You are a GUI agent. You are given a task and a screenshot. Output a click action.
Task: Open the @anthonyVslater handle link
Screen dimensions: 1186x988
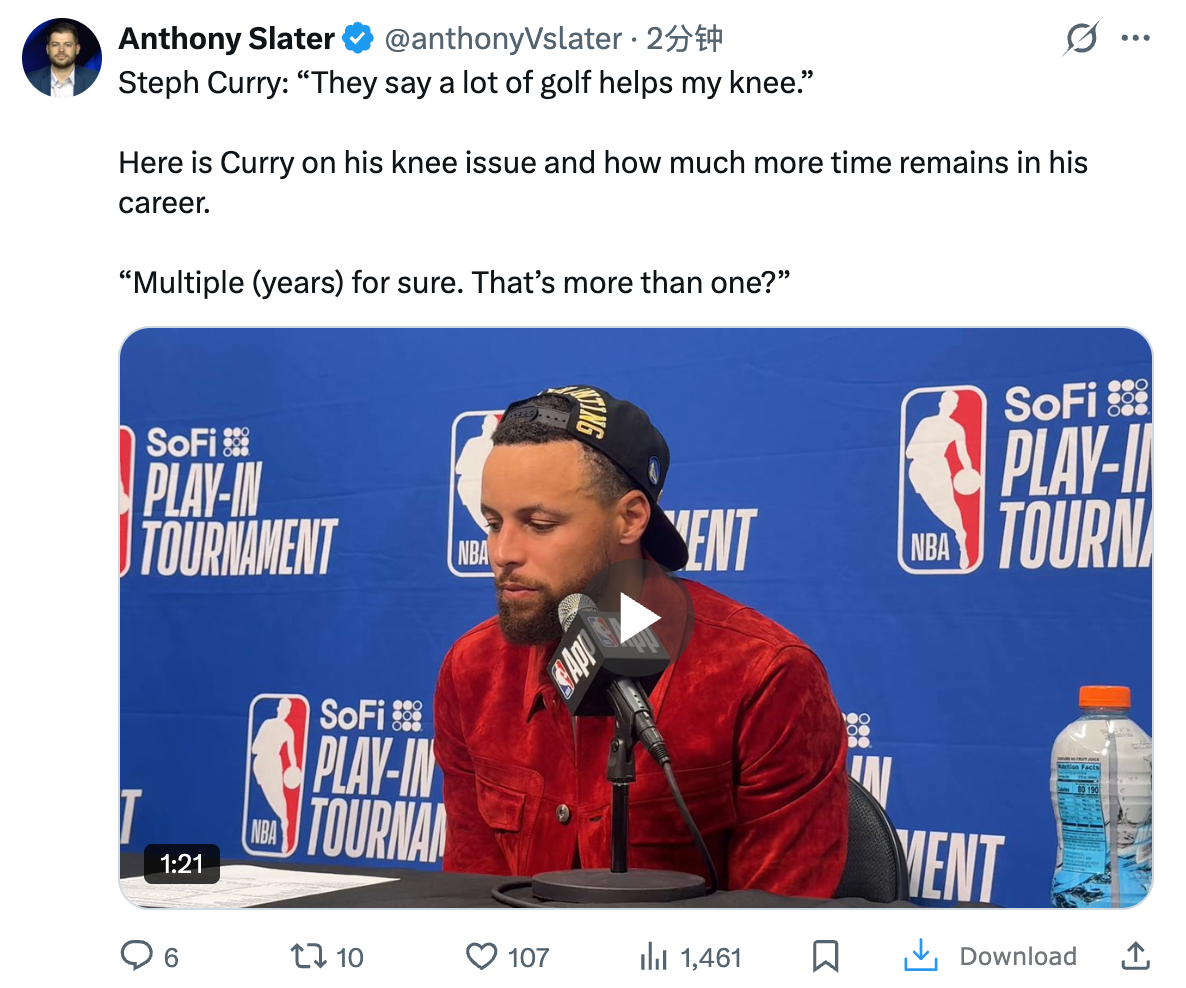(503, 39)
